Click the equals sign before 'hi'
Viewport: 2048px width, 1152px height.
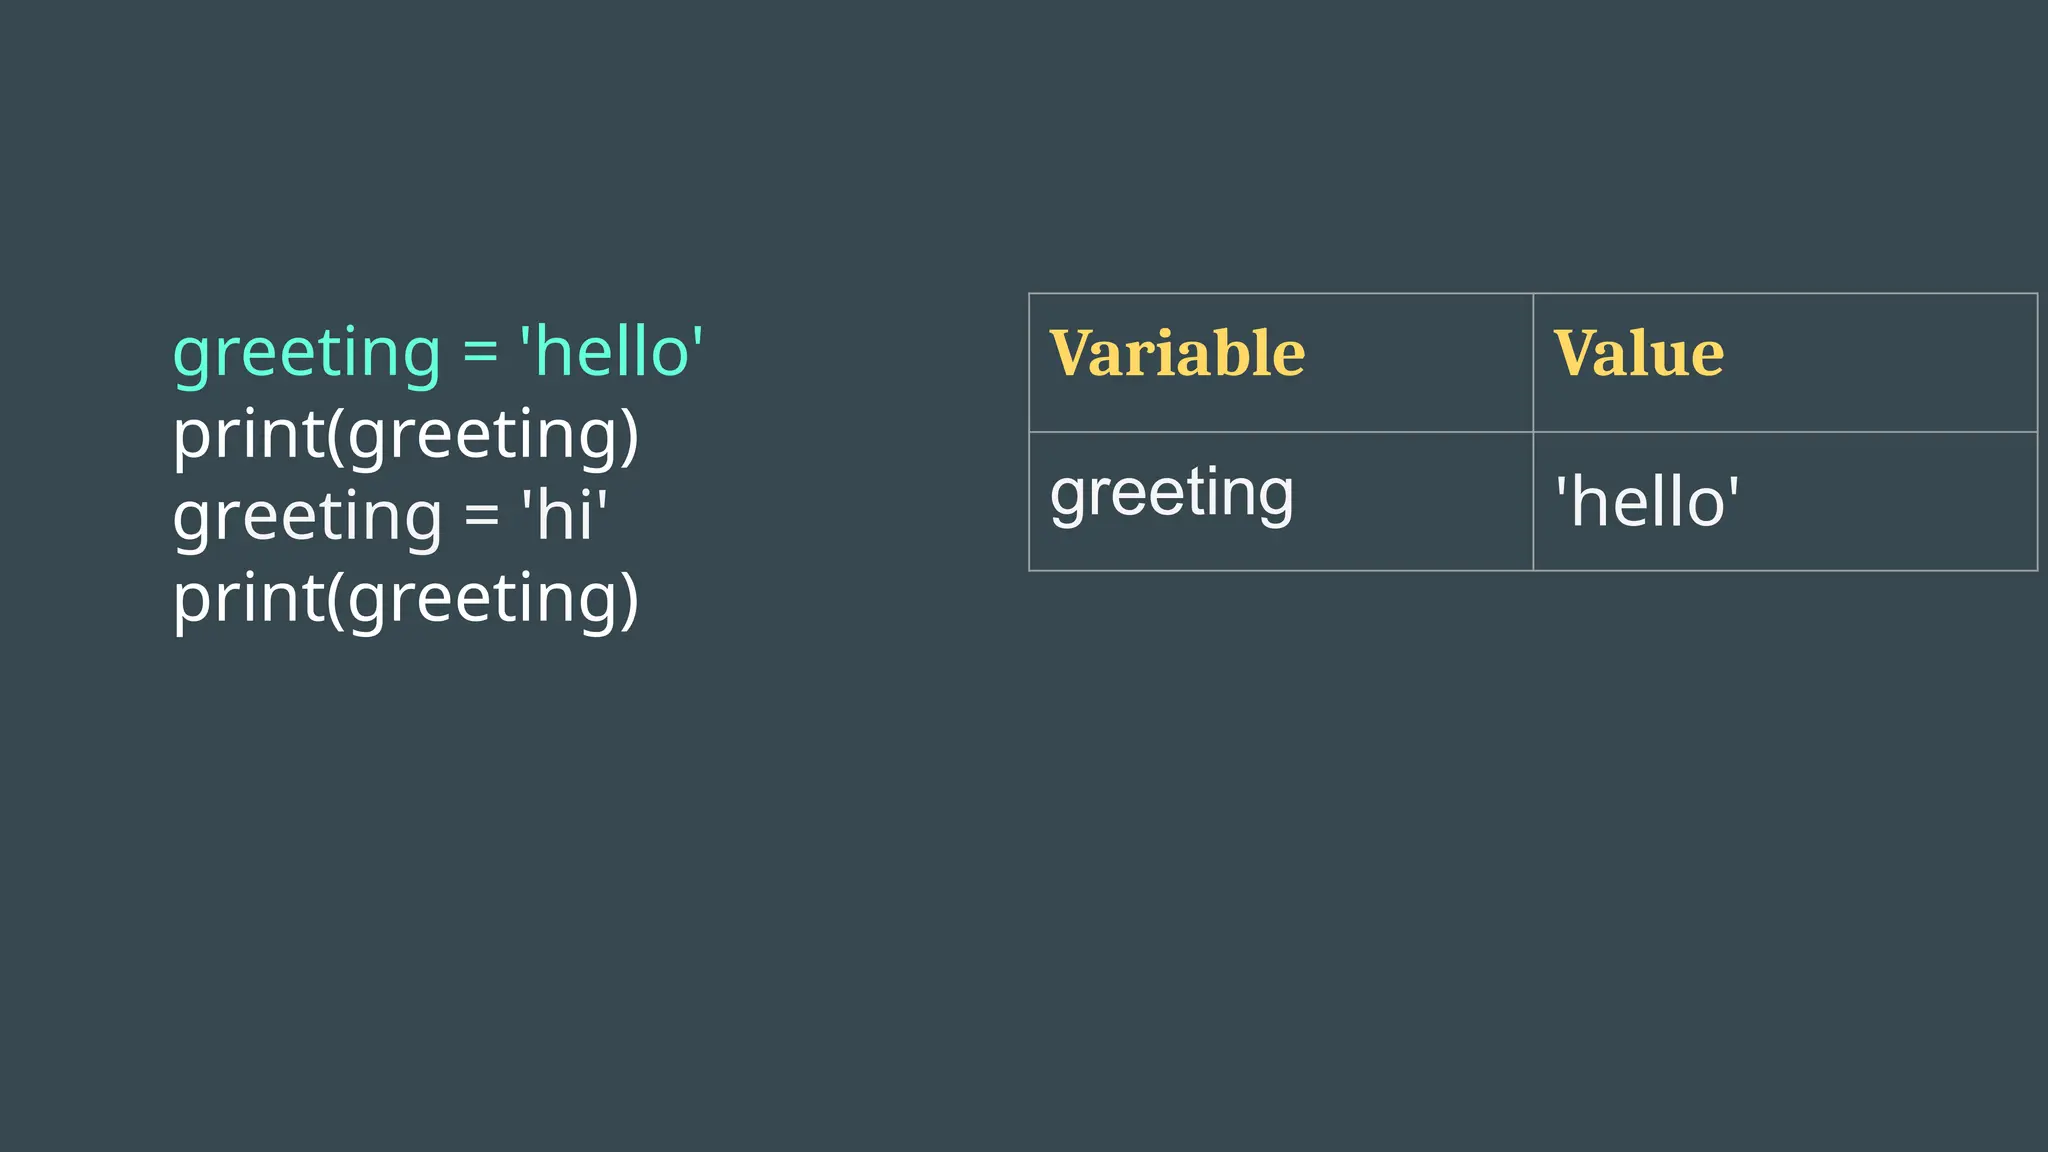481,517
